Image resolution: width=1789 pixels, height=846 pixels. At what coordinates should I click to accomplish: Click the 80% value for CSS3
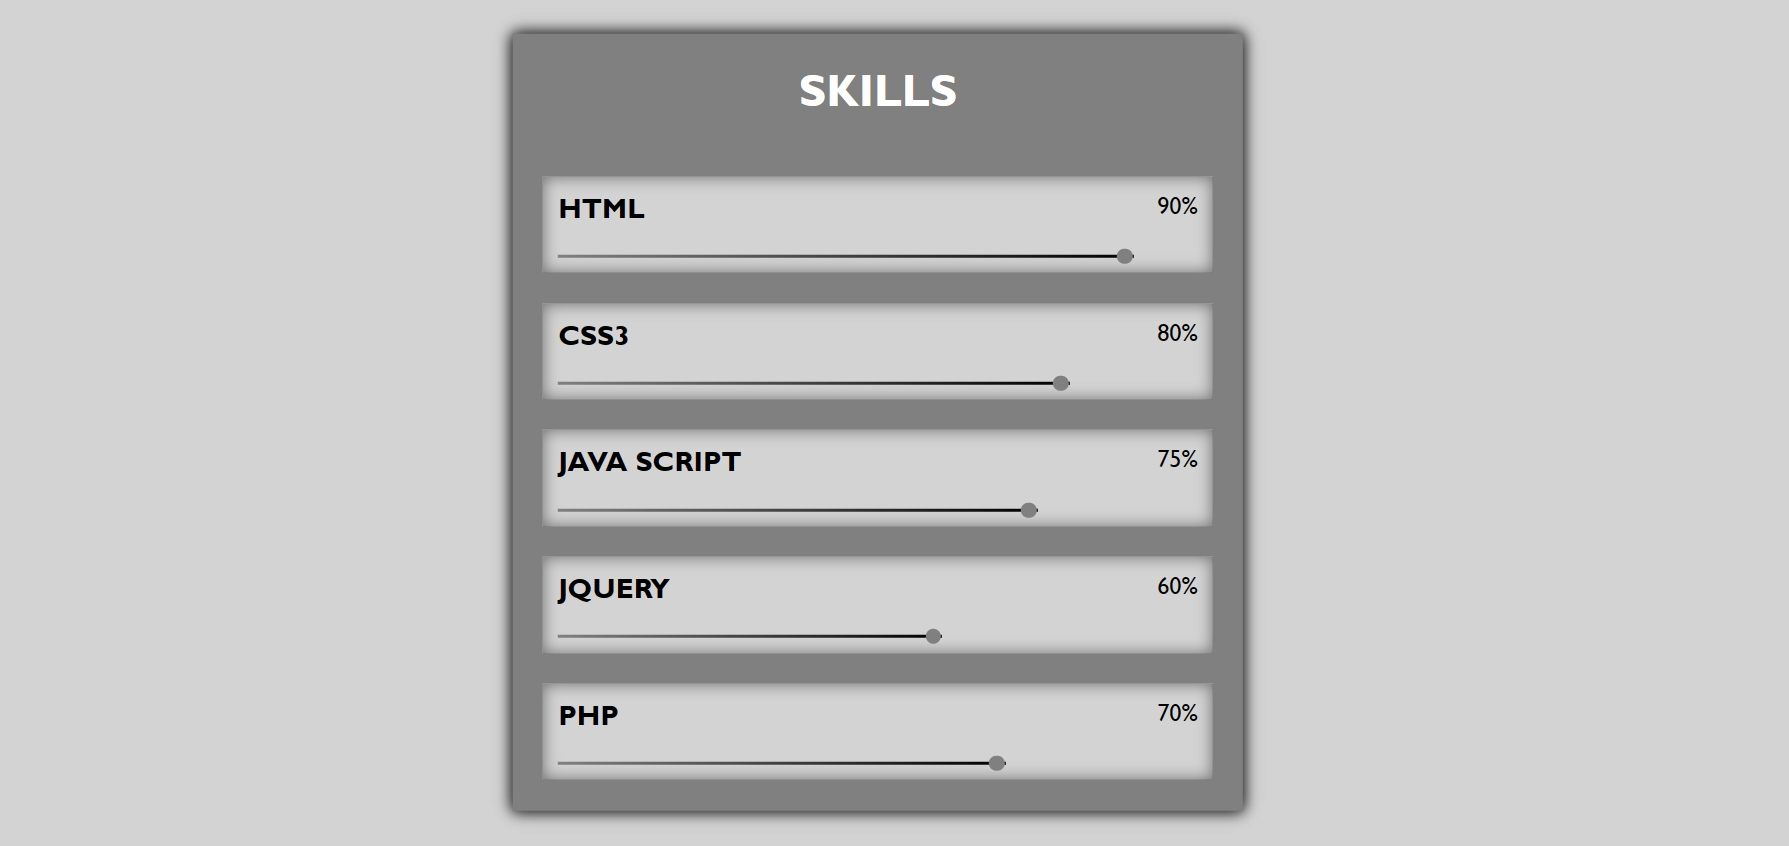tap(1177, 333)
